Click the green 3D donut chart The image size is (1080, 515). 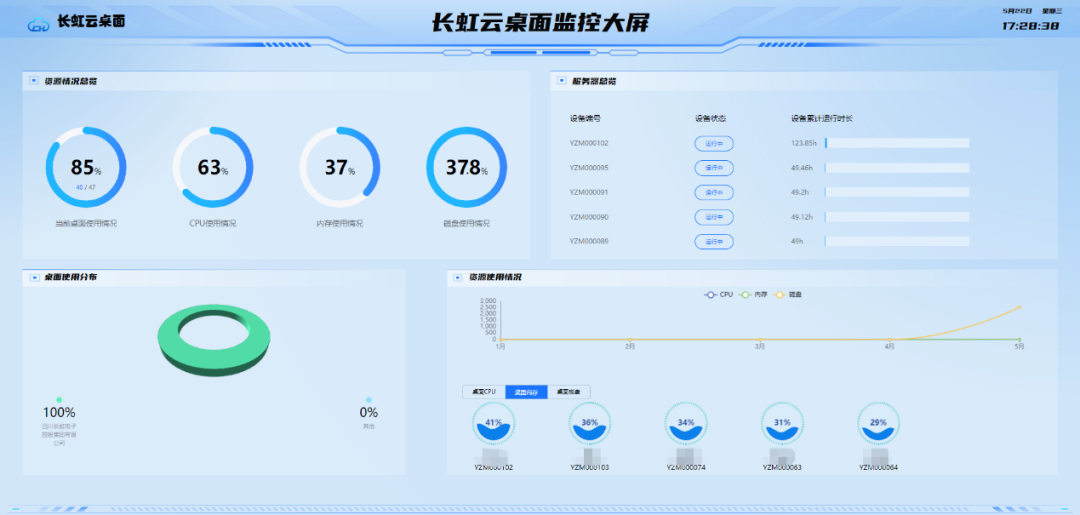point(214,340)
